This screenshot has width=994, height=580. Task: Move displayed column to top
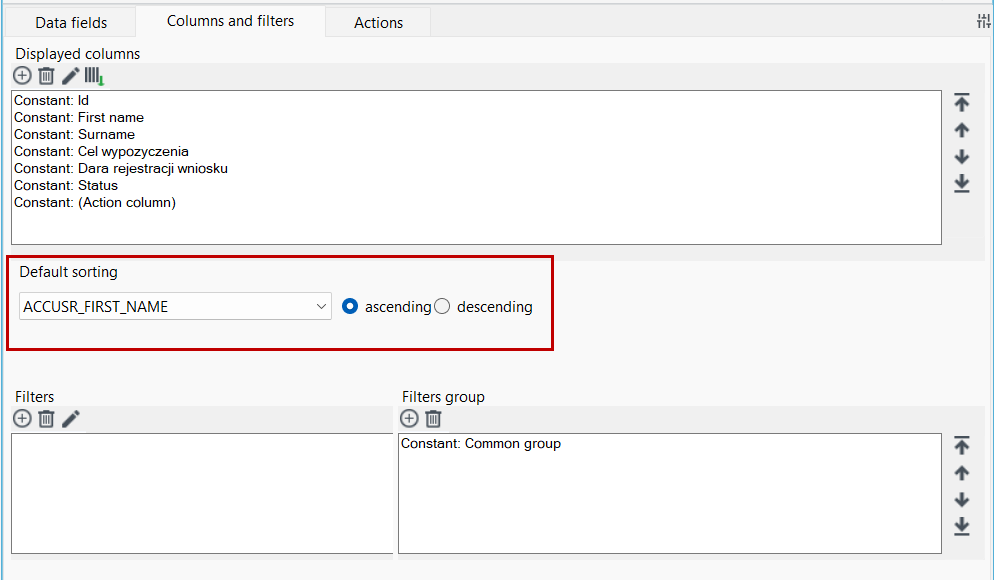click(x=962, y=102)
